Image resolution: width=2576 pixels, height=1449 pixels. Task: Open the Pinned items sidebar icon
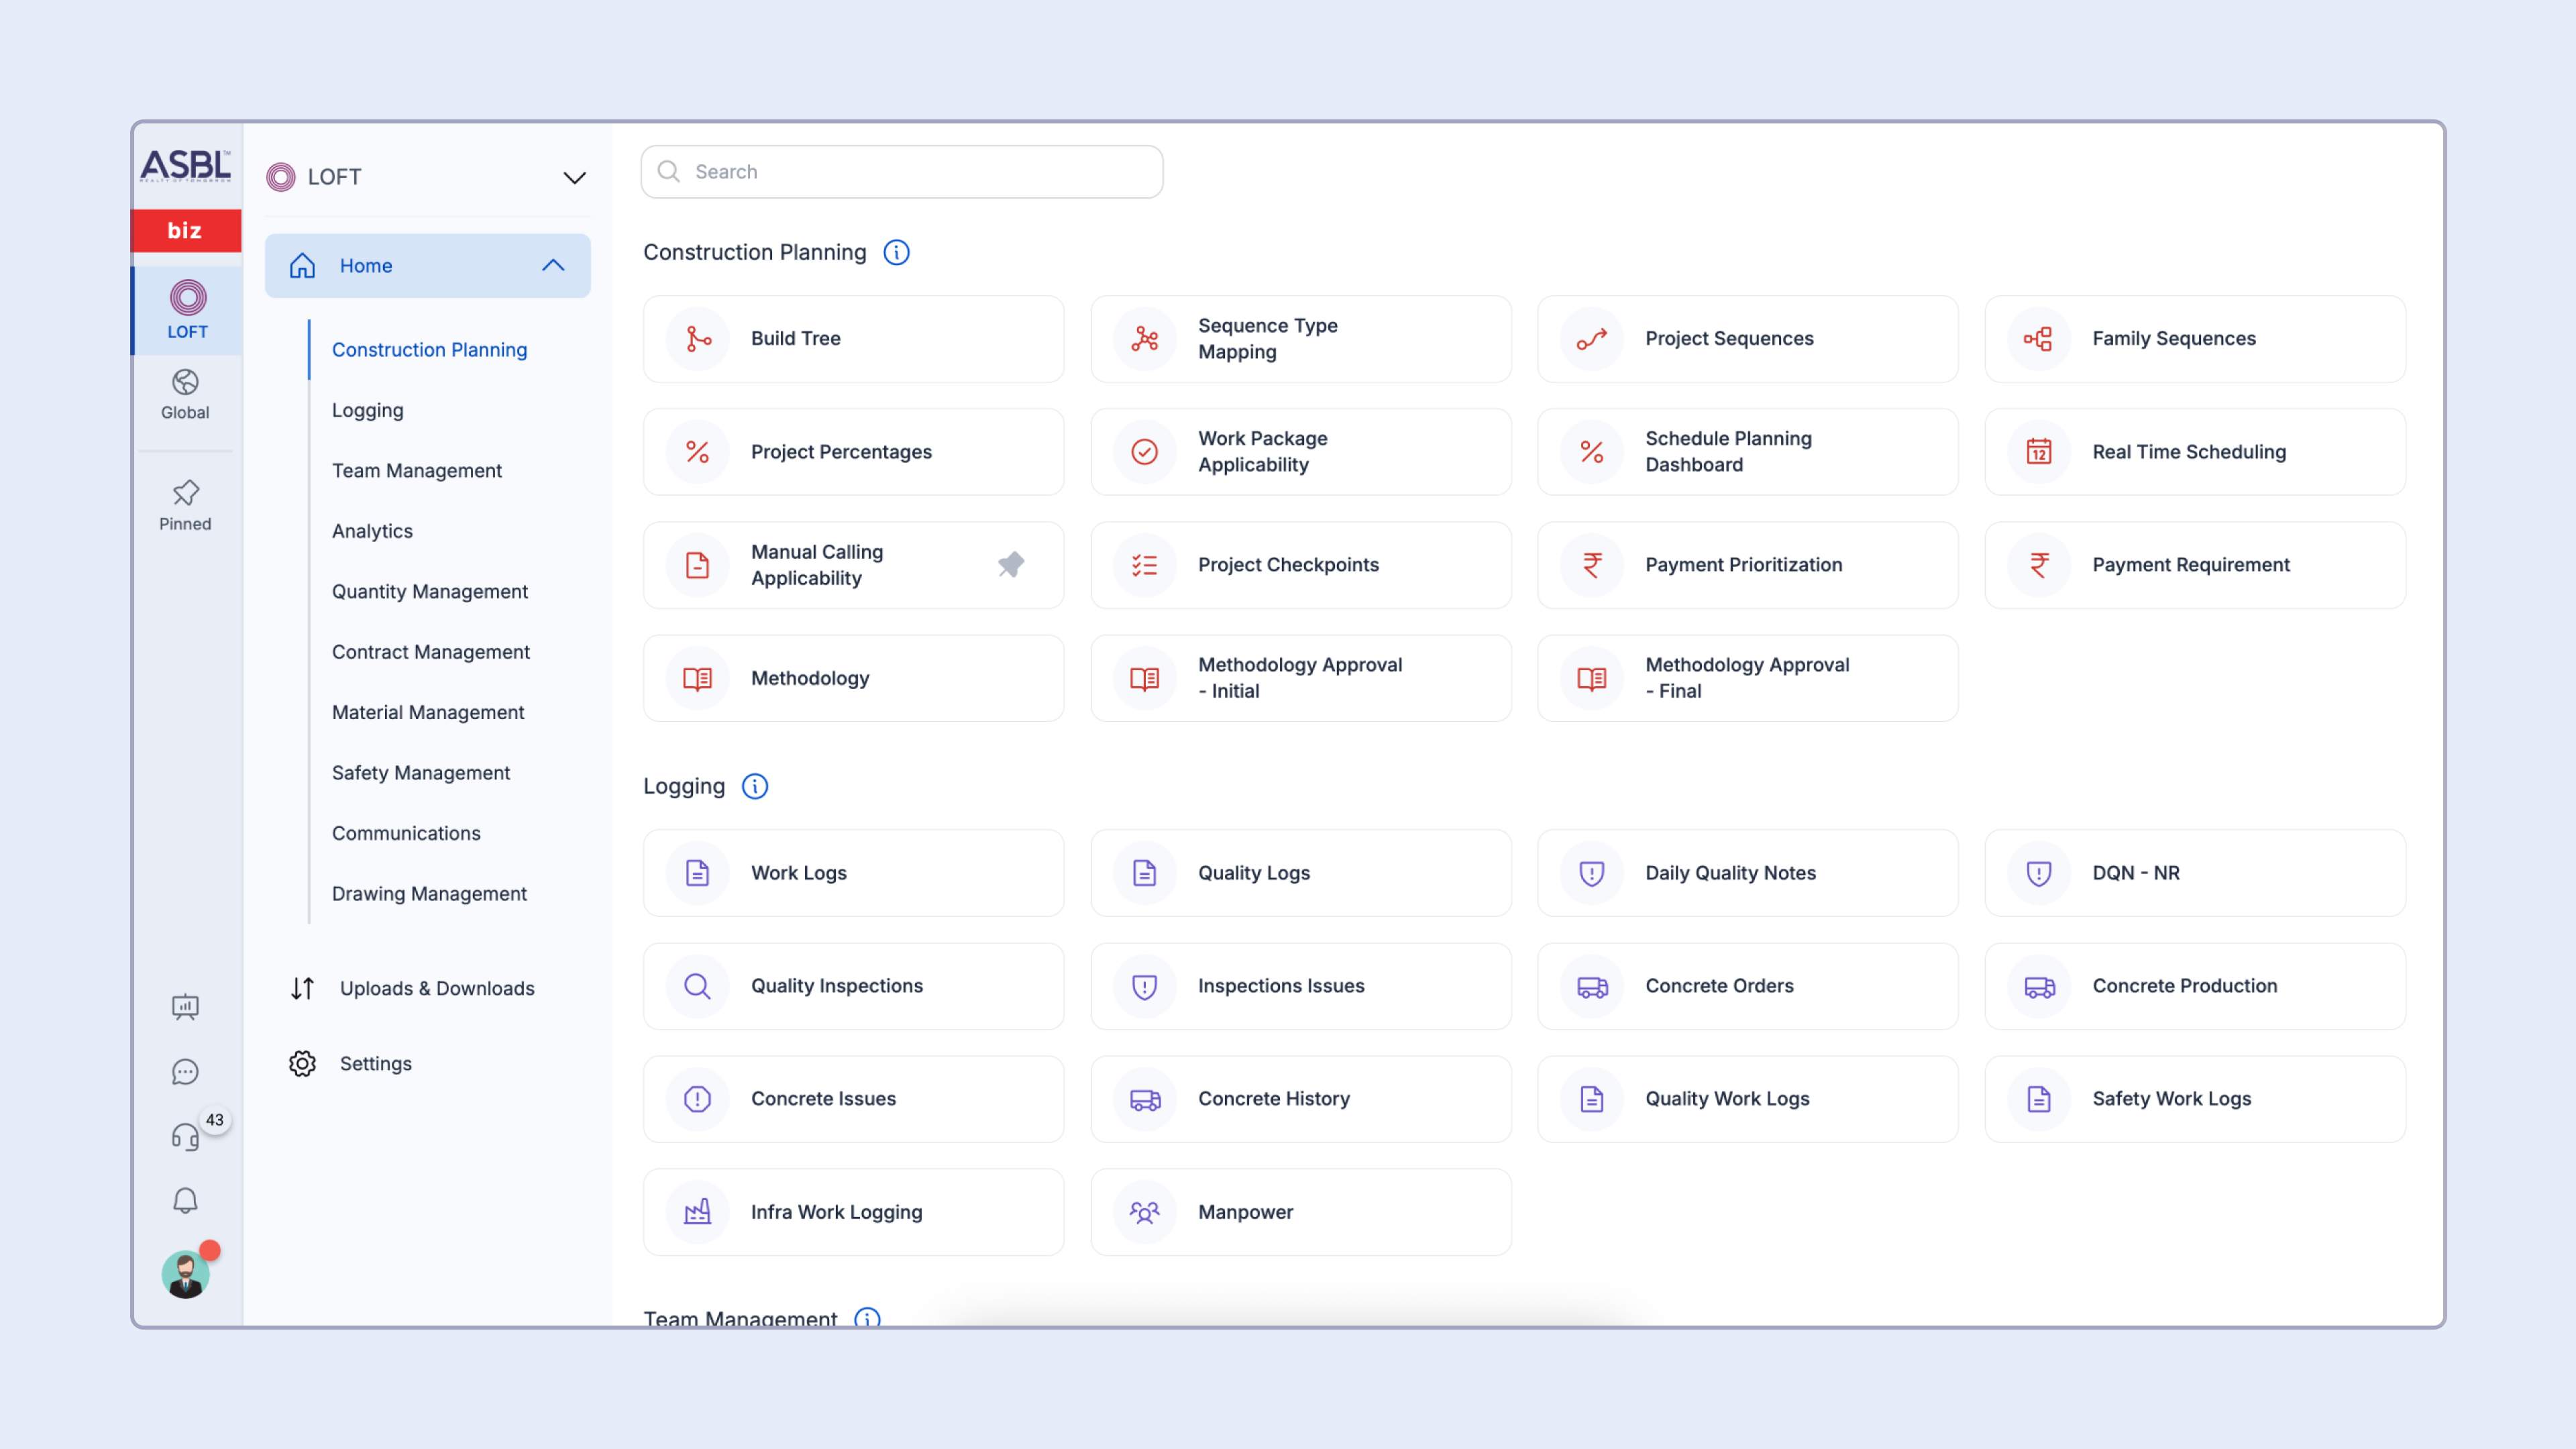(x=185, y=503)
